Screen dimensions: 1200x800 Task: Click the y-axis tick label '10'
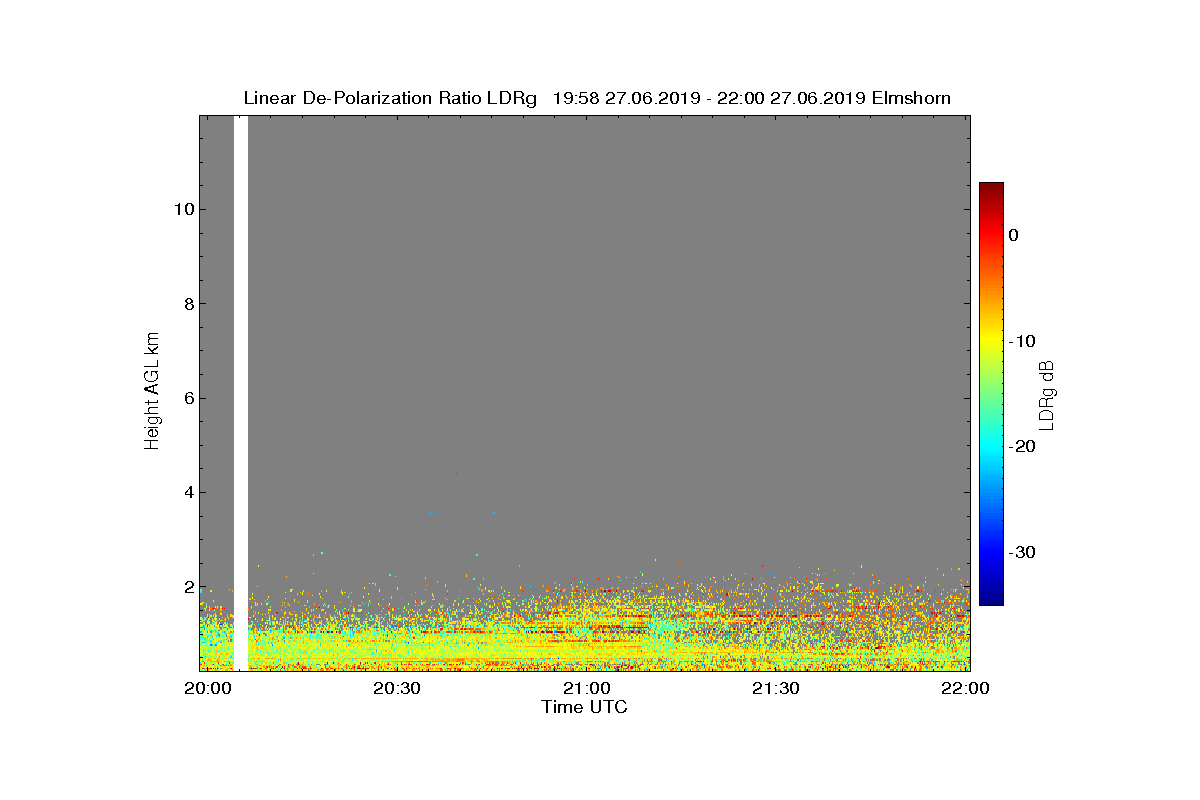point(183,209)
